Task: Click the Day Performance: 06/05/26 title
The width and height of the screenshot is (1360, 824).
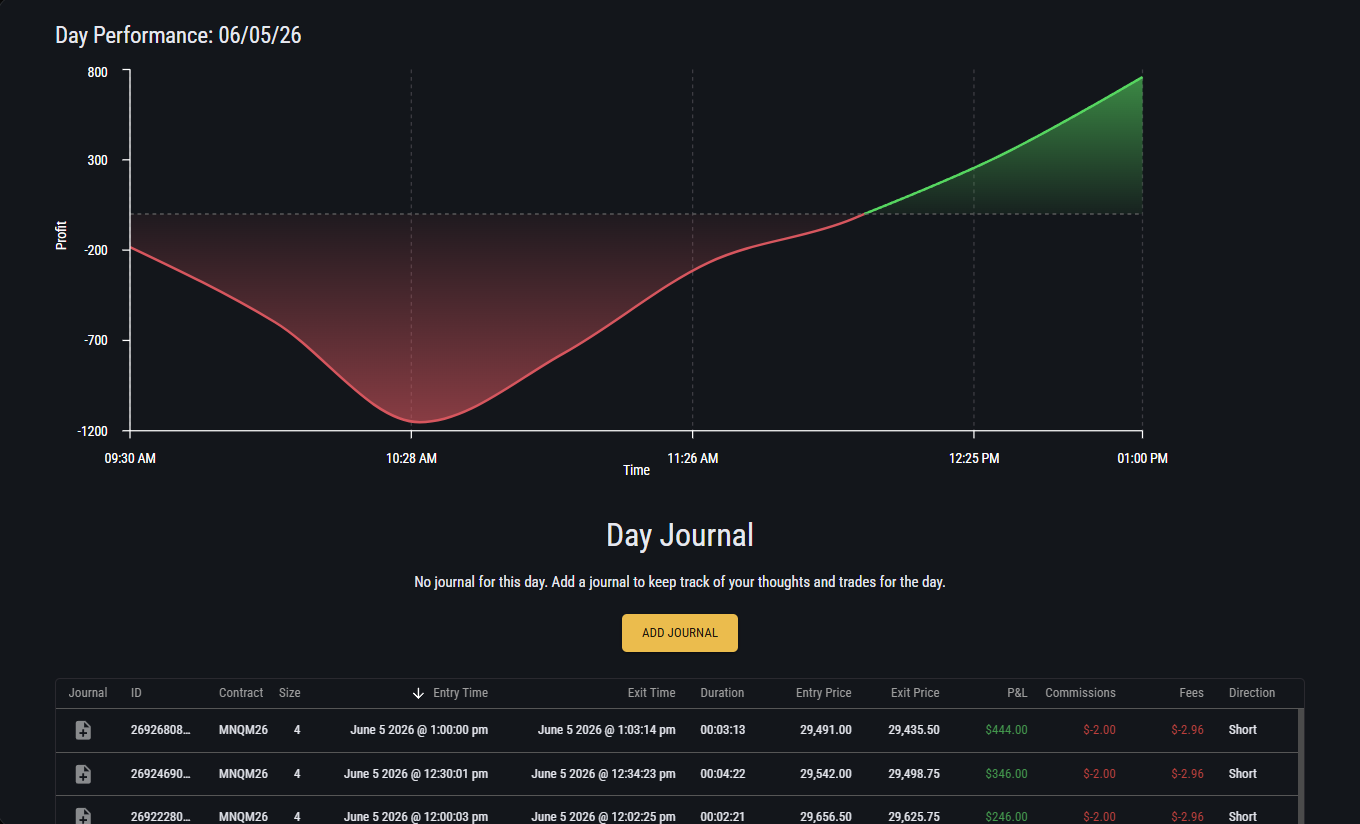Action: pyautogui.click(x=178, y=36)
